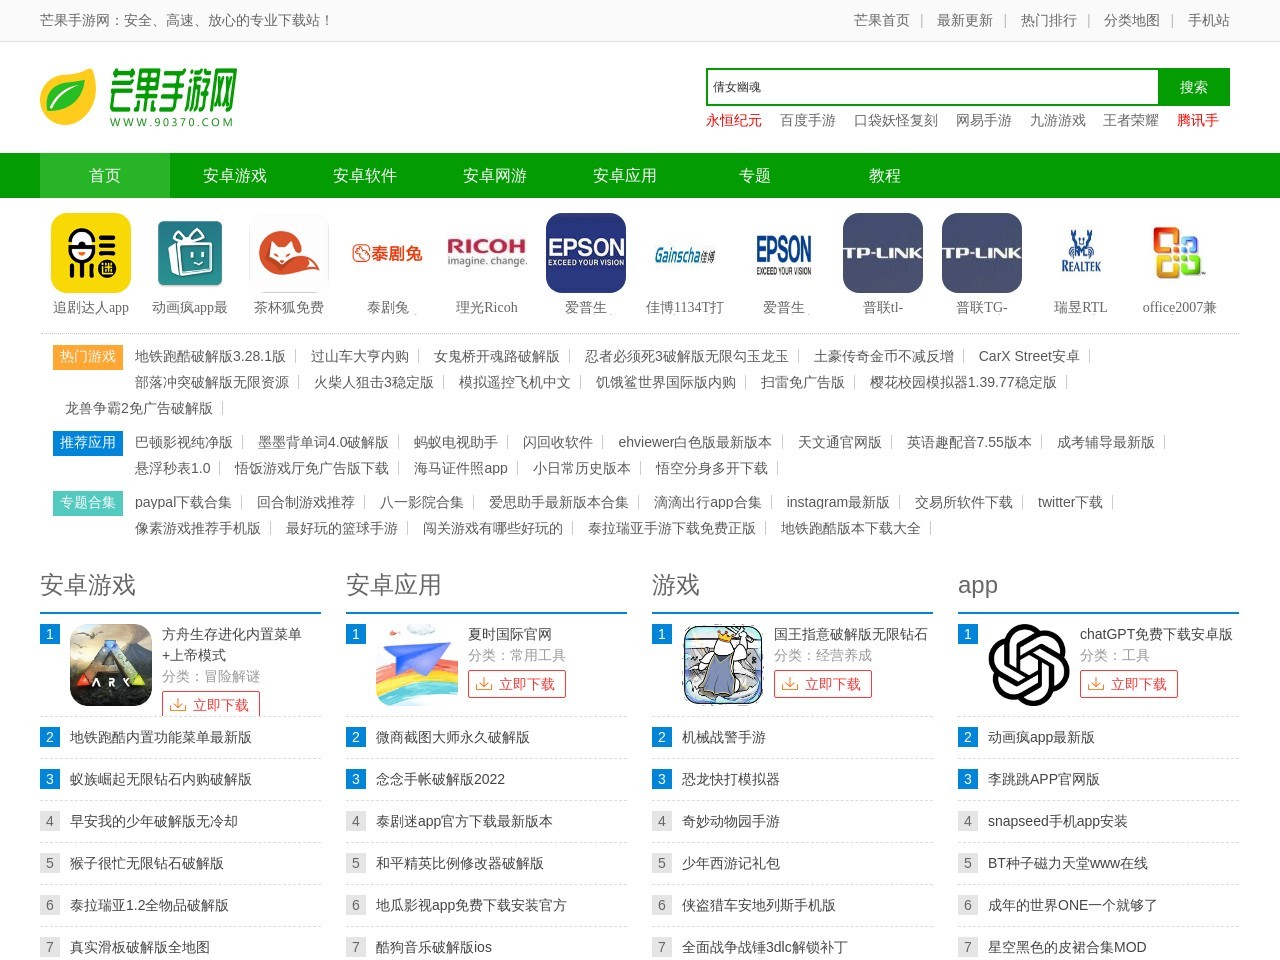Image resolution: width=1280 pixels, height=960 pixels.
Task: Open the first blue EPSON 爱普生 icon
Action: coord(586,253)
